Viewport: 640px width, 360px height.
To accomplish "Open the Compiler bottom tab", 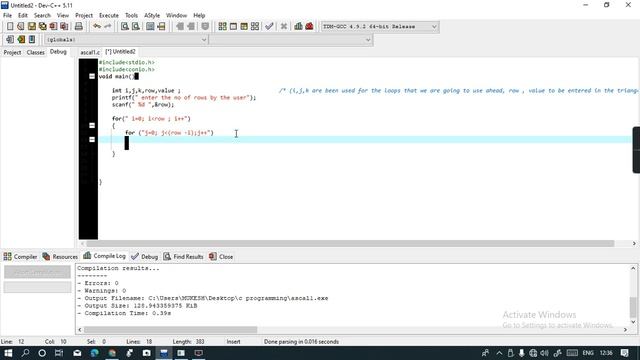I will [20, 257].
